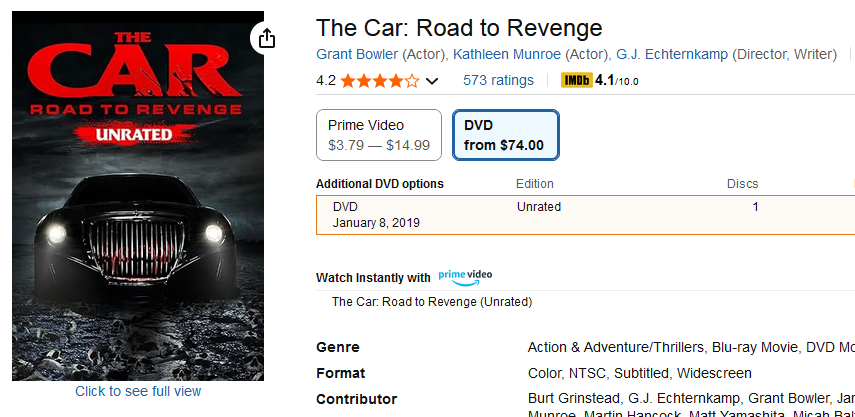
Task: Select the Unrated DVD edition row
Action: pyautogui.click(x=585, y=214)
